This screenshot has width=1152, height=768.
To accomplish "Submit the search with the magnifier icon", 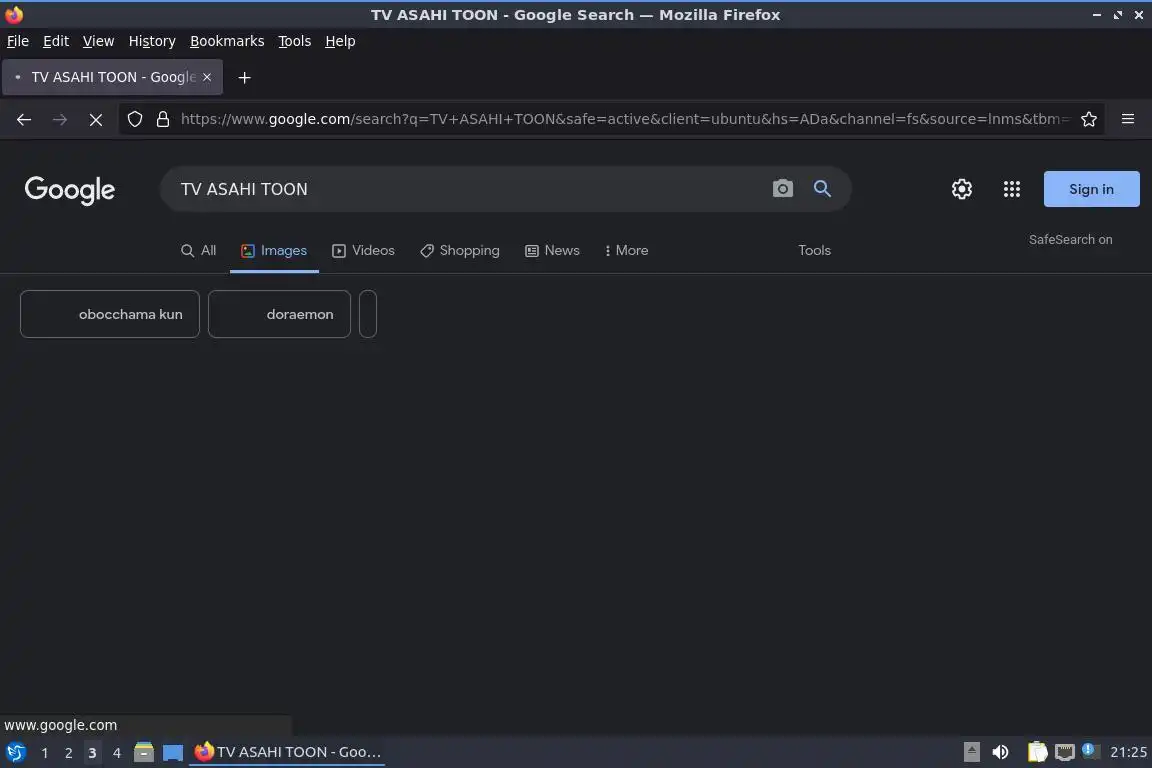I will point(822,189).
